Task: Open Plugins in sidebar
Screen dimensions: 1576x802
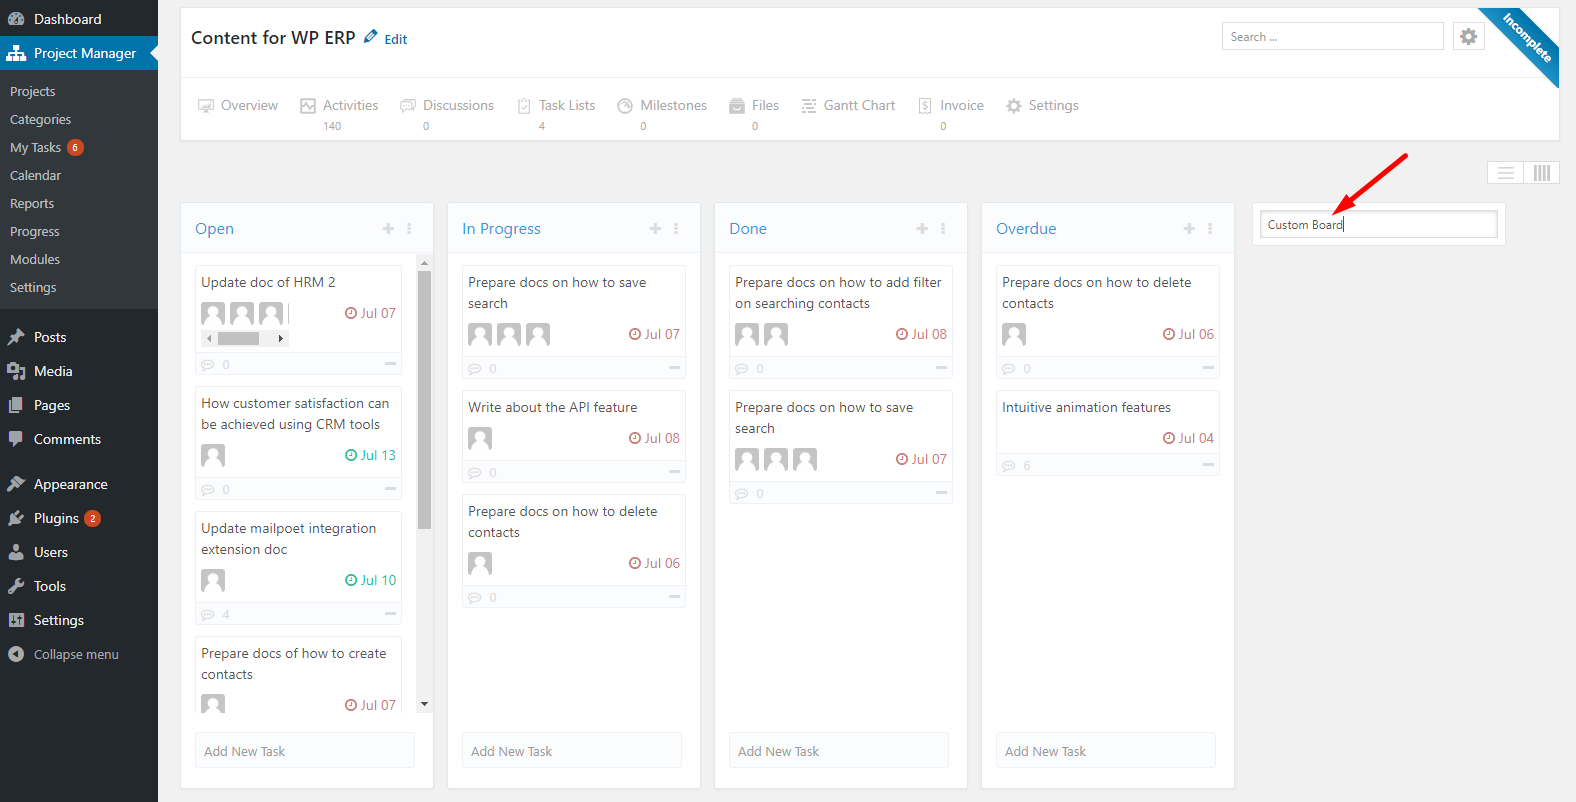Action: pos(56,518)
